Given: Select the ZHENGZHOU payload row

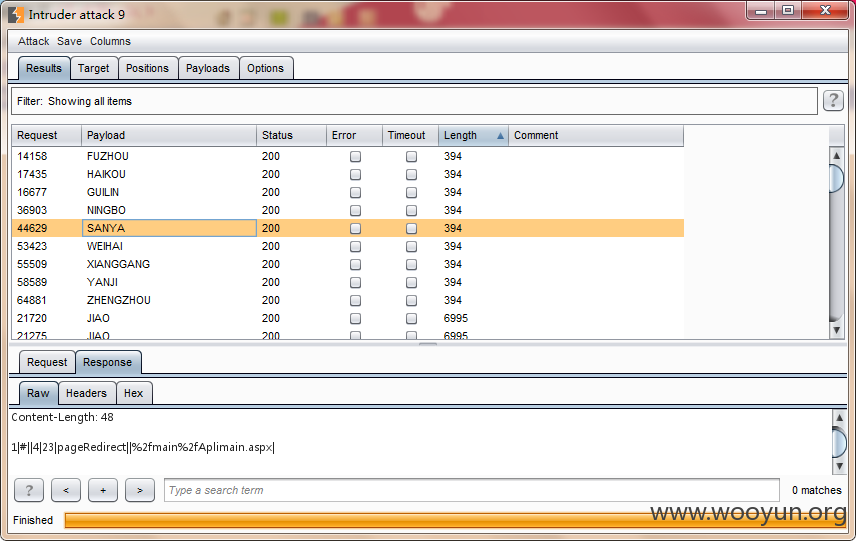Looking at the screenshot, I should point(347,300).
